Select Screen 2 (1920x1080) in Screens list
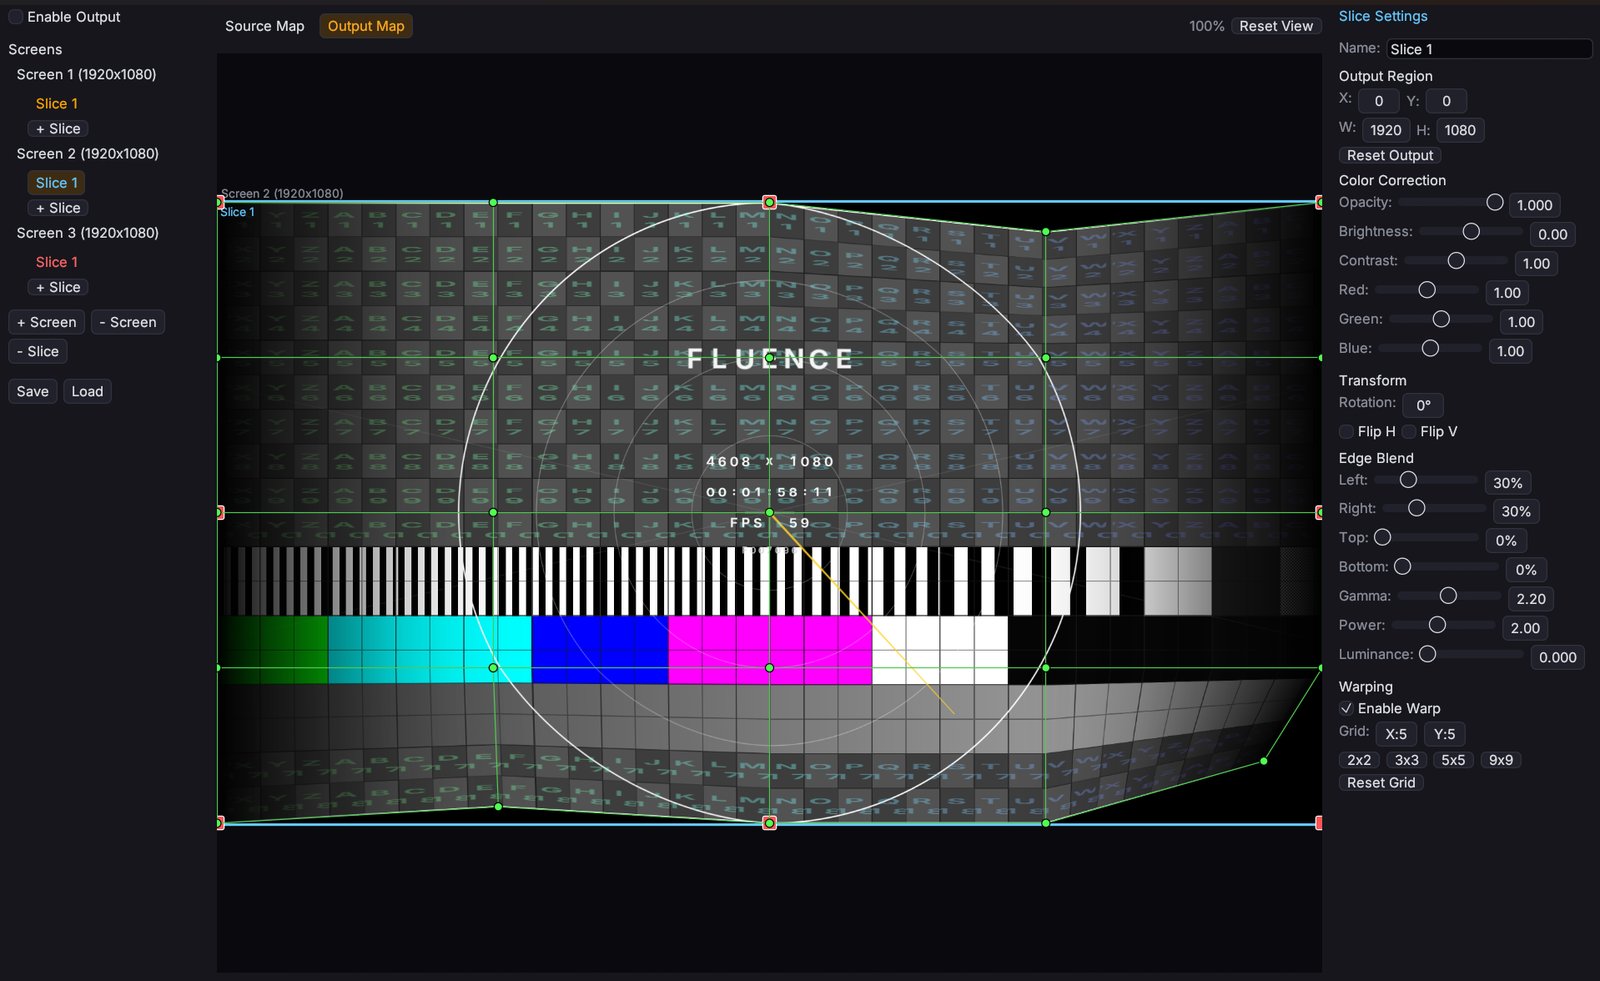Image resolution: width=1600 pixels, height=981 pixels. coord(88,153)
